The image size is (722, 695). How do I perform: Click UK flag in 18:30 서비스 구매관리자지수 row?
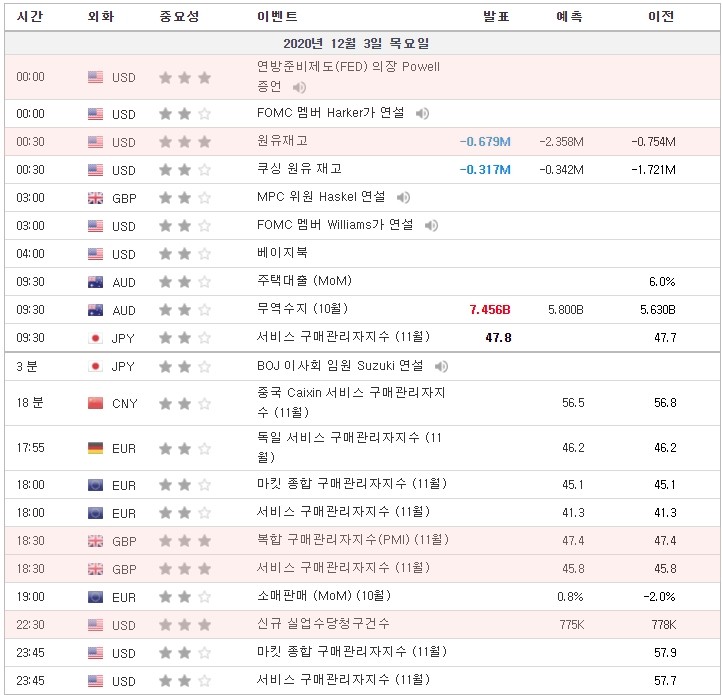[x=95, y=569]
